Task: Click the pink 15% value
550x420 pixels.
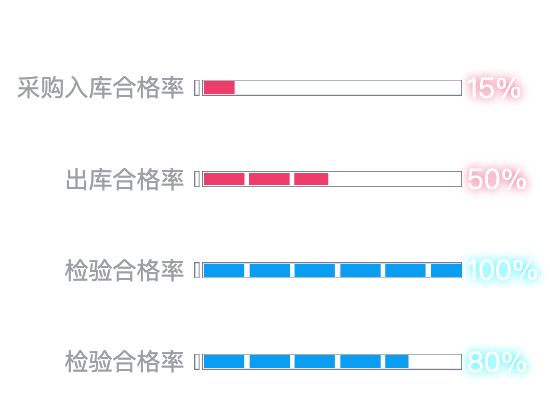Action: (494, 88)
